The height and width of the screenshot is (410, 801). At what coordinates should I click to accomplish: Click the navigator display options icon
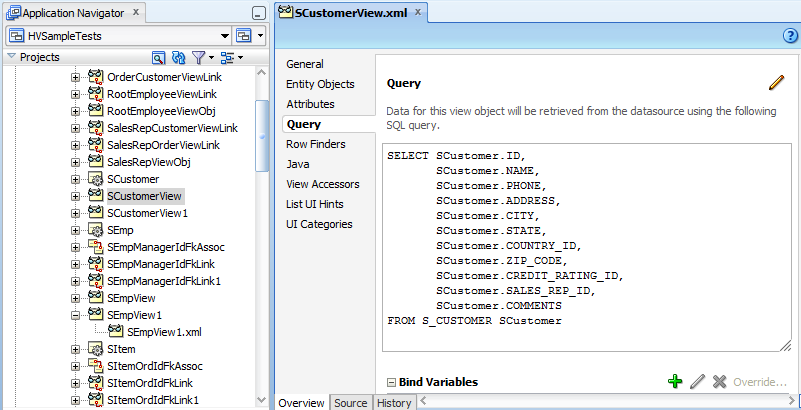pos(227,58)
